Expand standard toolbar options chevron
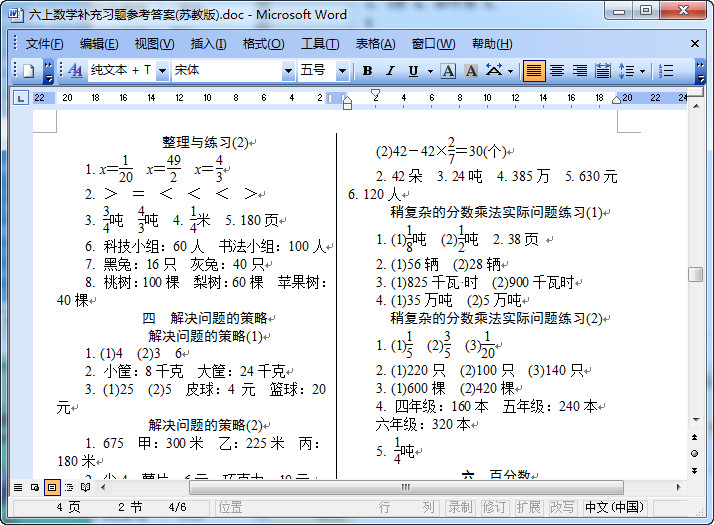This screenshot has height=525, width=714. point(48,71)
